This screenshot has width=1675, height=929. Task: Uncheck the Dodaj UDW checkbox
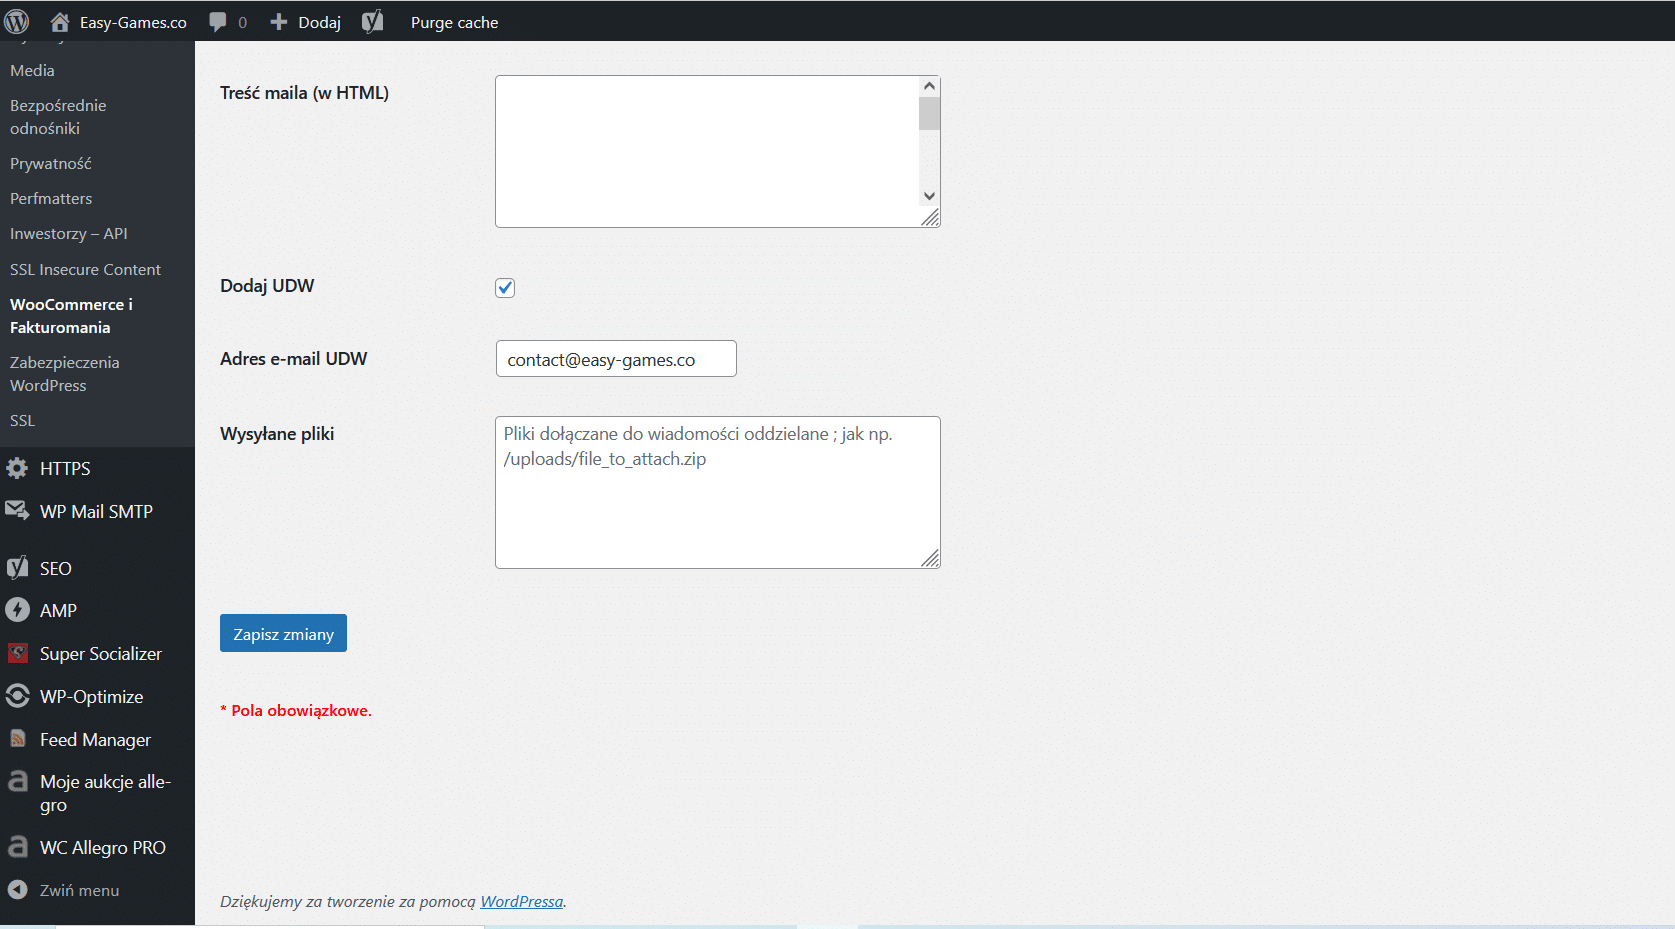(505, 288)
